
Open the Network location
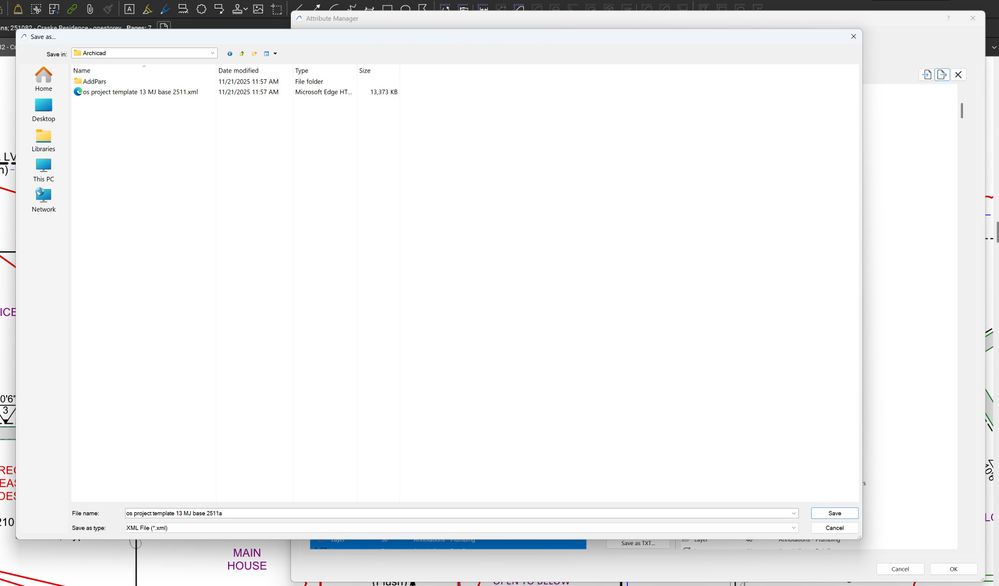[43, 200]
